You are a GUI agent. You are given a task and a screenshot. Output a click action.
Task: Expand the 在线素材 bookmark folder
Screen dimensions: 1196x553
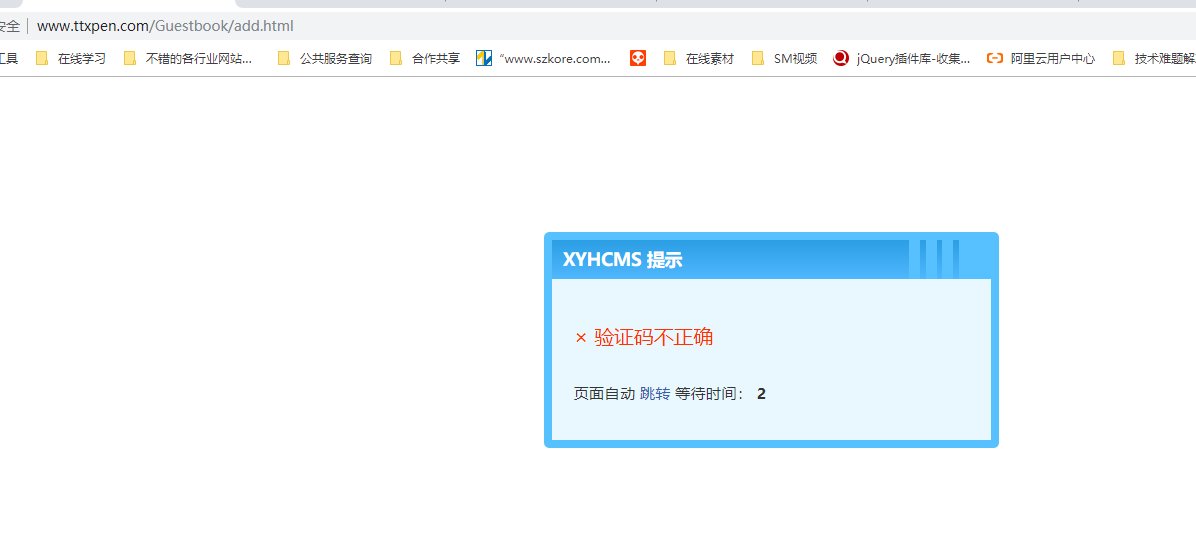[699, 59]
